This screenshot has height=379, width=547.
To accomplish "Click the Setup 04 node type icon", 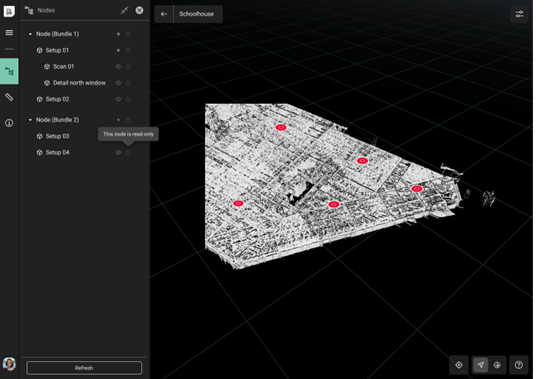I will (39, 153).
